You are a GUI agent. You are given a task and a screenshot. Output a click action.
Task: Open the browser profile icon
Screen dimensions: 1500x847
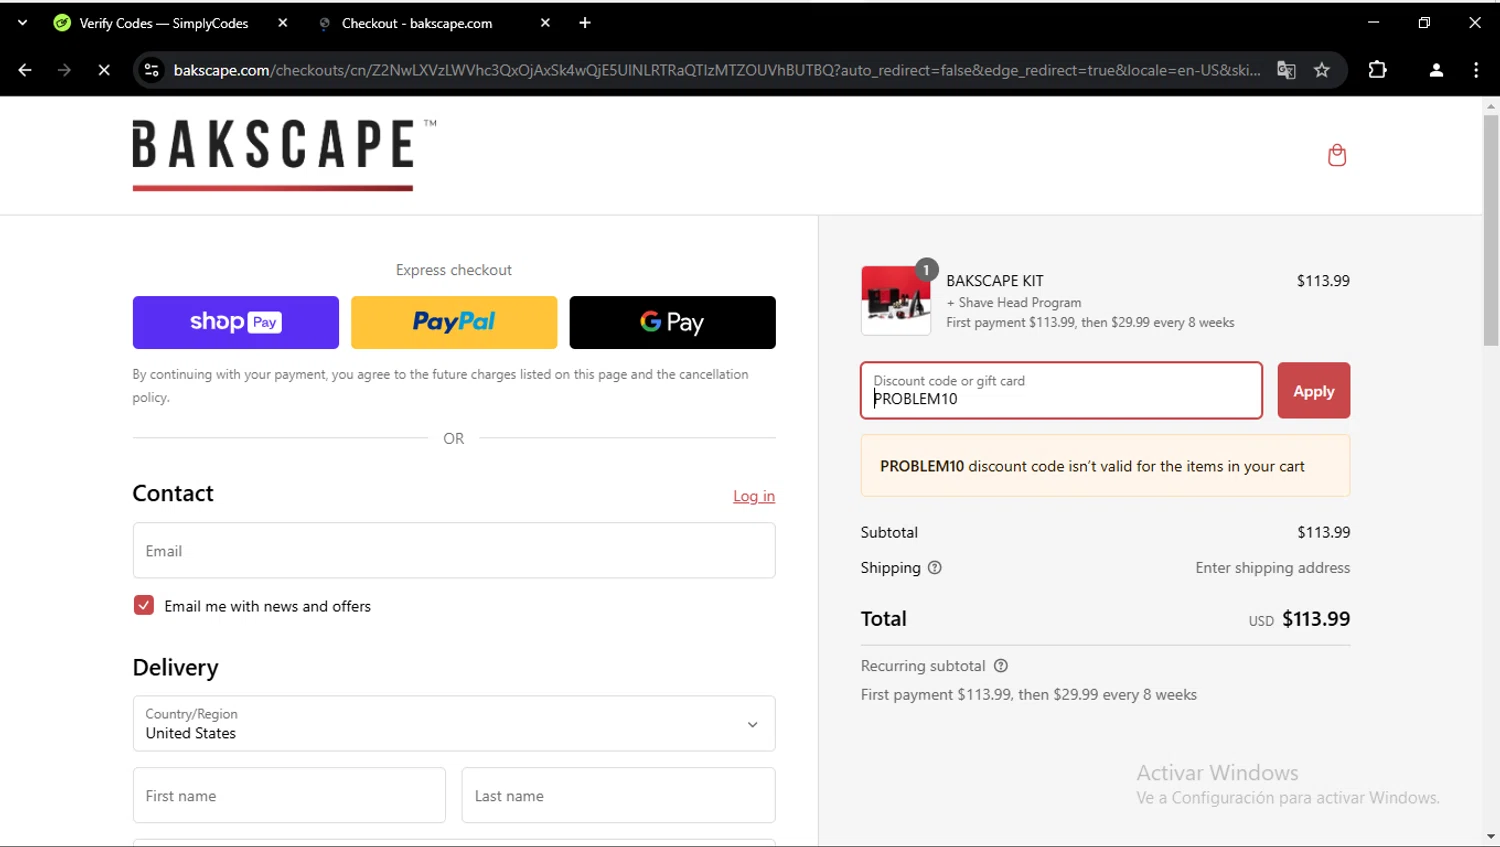(1436, 70)
